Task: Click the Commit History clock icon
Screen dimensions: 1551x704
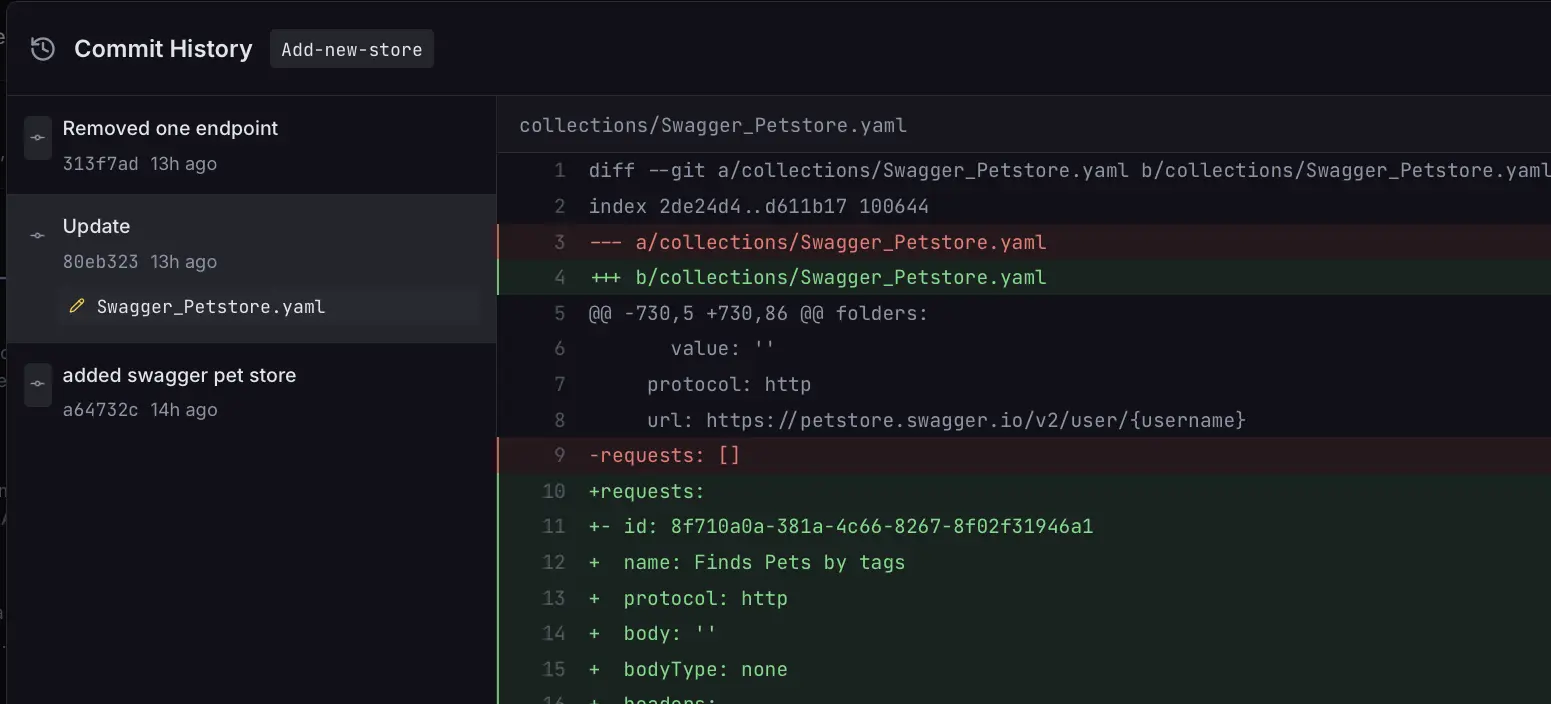Action: pyautogui.click(x=40, y=48)
